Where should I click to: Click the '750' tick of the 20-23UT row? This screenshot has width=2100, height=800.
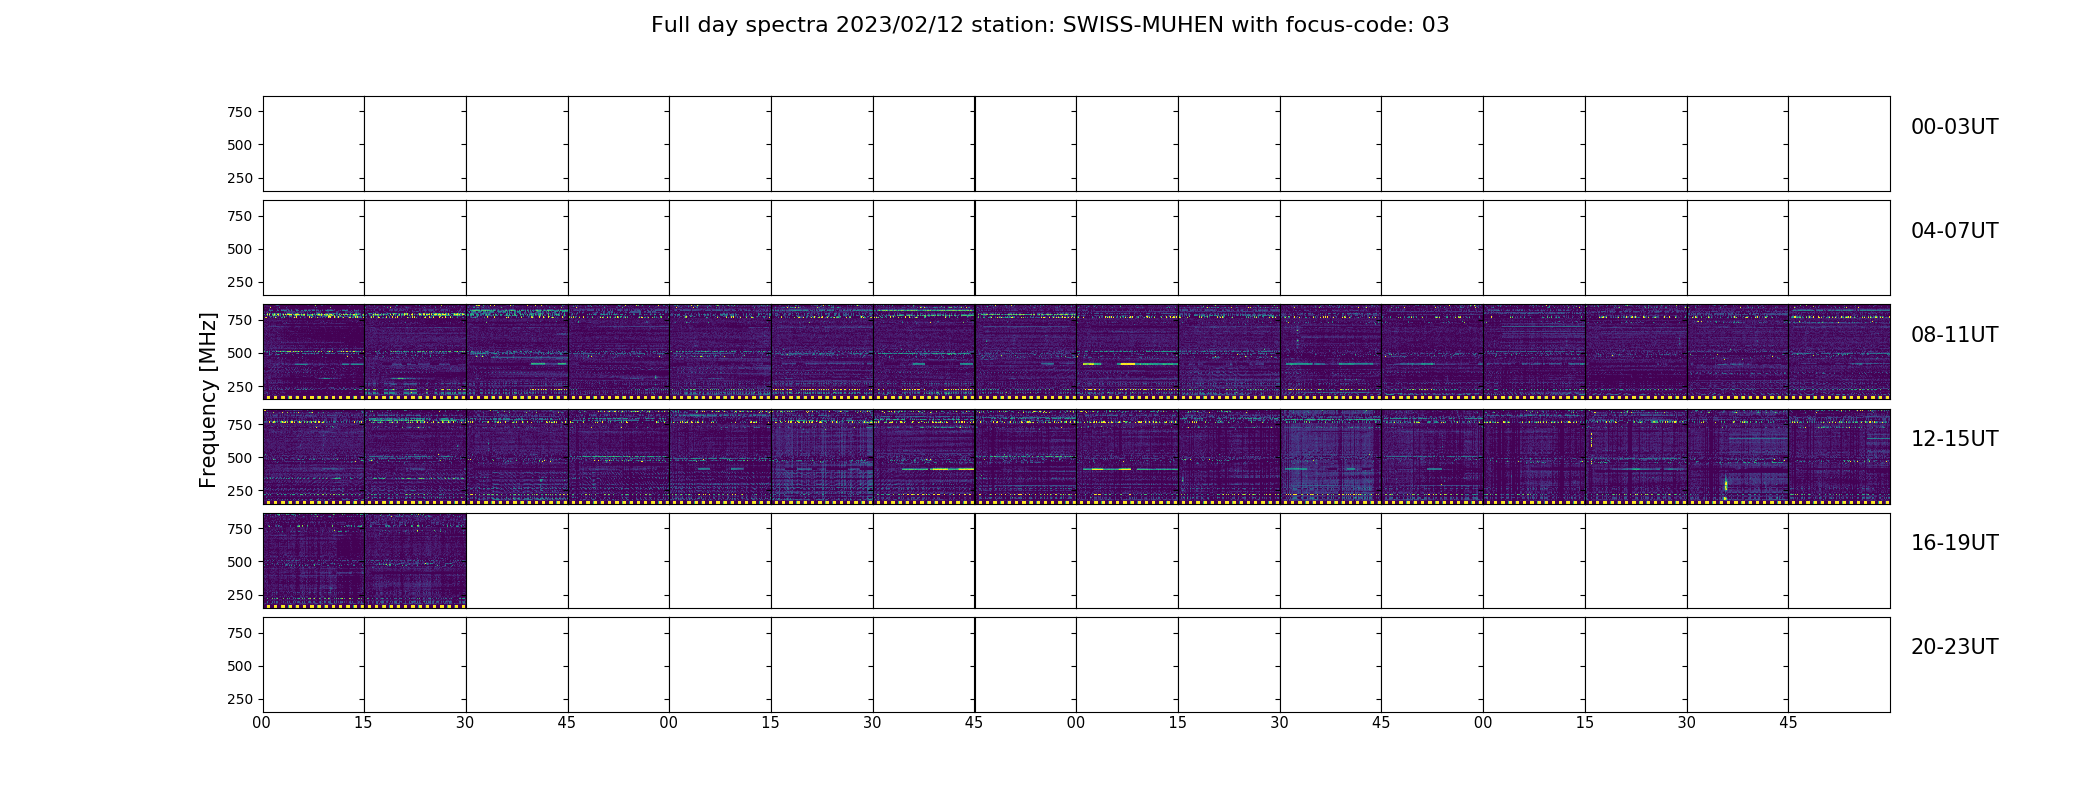[239, 633]
